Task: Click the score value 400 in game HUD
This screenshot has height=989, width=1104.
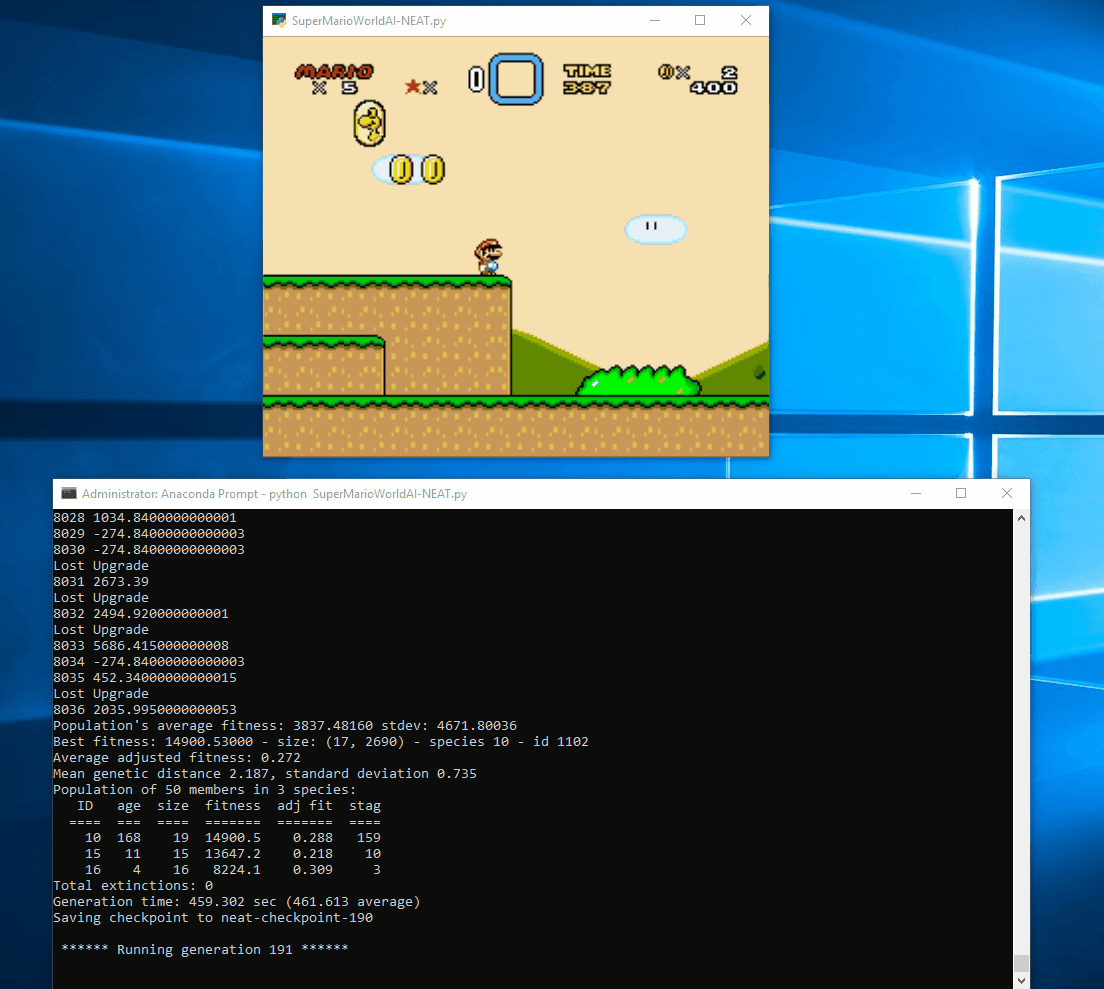Action: [713, 87]
